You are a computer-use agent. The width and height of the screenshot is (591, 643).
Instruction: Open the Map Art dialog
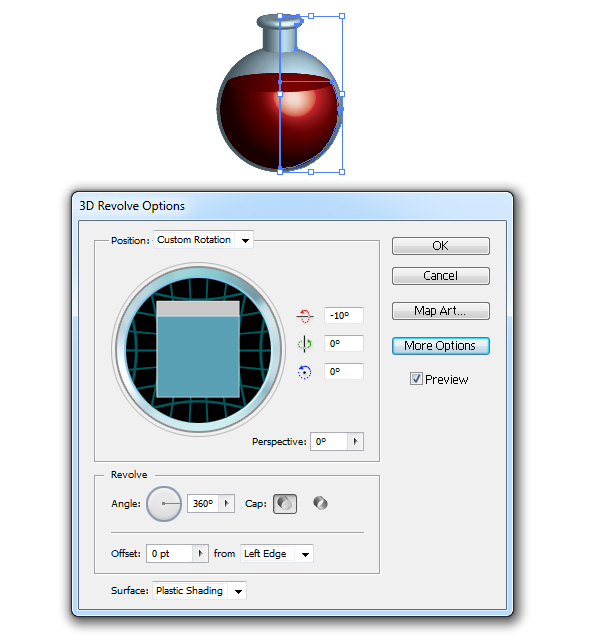440,310
